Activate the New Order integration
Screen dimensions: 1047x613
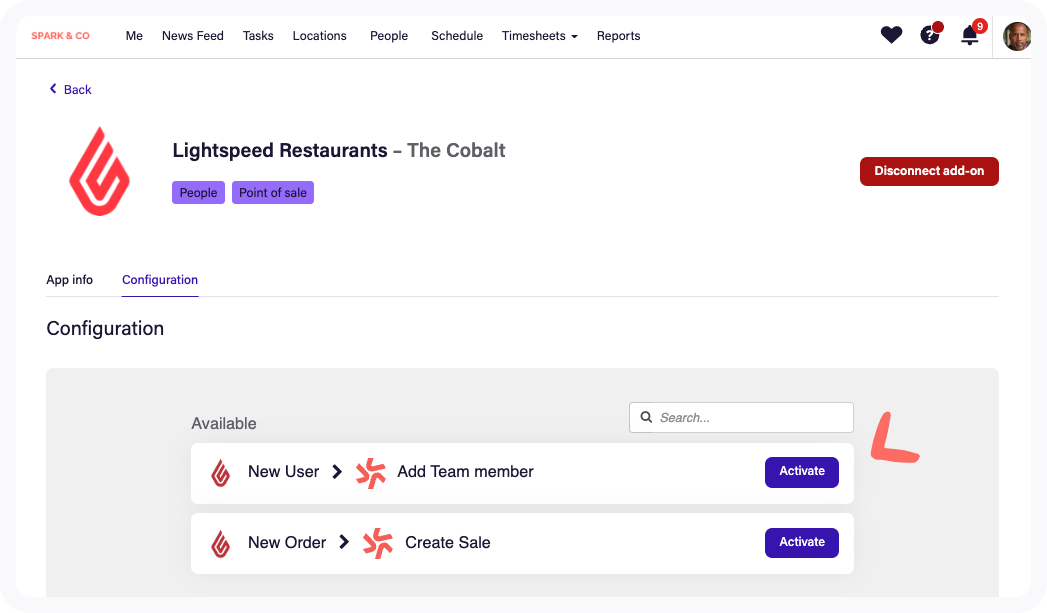coord(801,542)
